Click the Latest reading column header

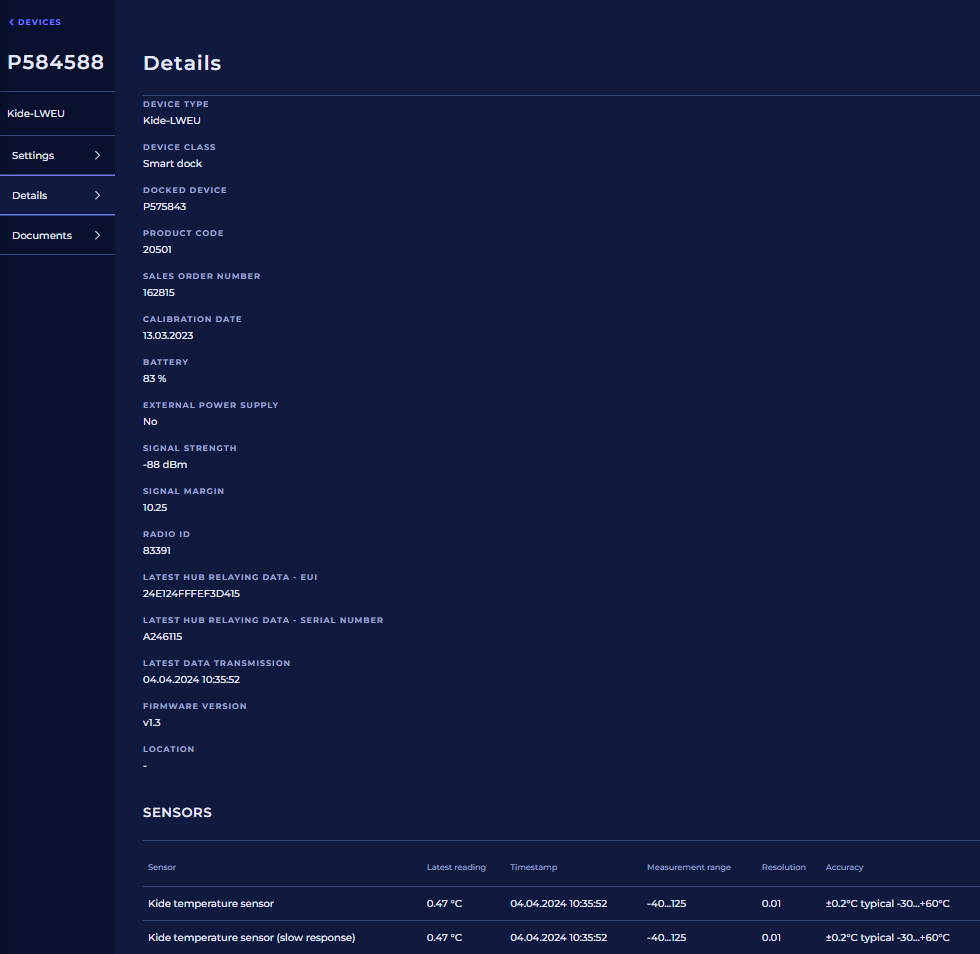(x=456, y=867)
